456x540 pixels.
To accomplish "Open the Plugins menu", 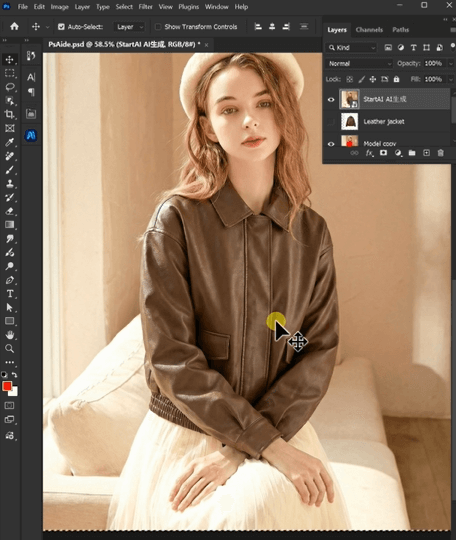I will pos(188,7).
